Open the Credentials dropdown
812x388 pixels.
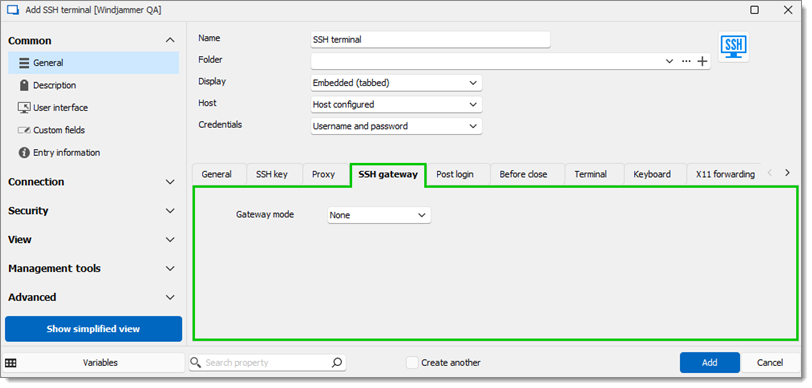pos(396,126)
